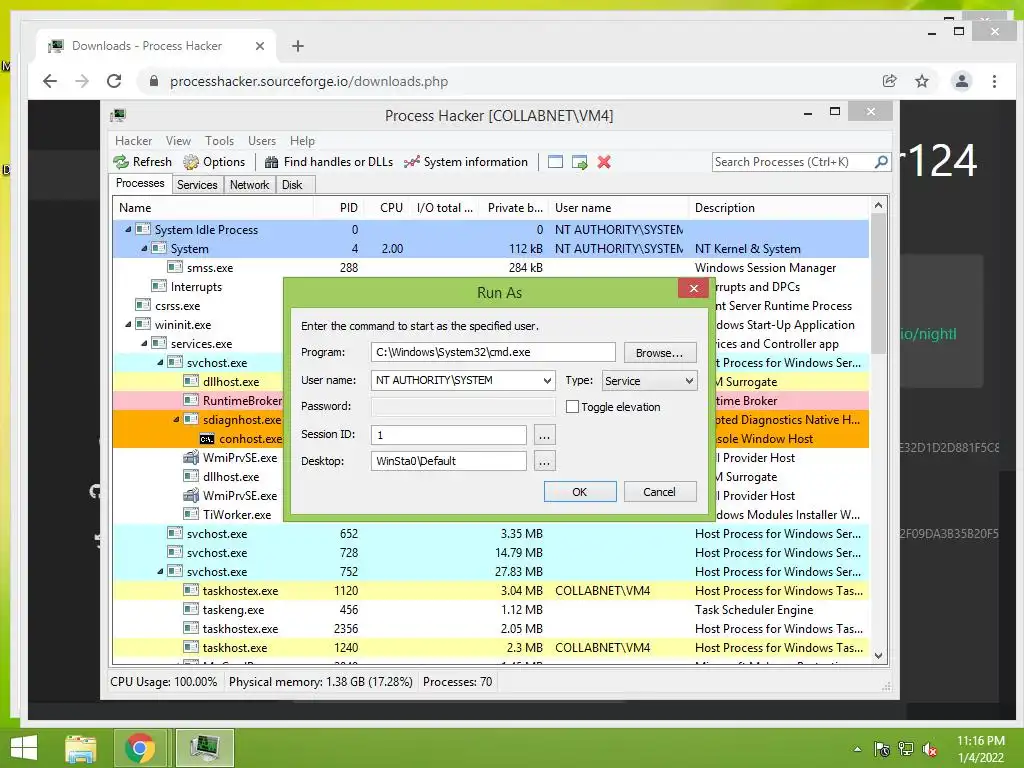Viewport: 1024px width, 768px height.
Task: Collapse the wininit.exe tree node
Action: pyautogui.click(x=128, y=324)
